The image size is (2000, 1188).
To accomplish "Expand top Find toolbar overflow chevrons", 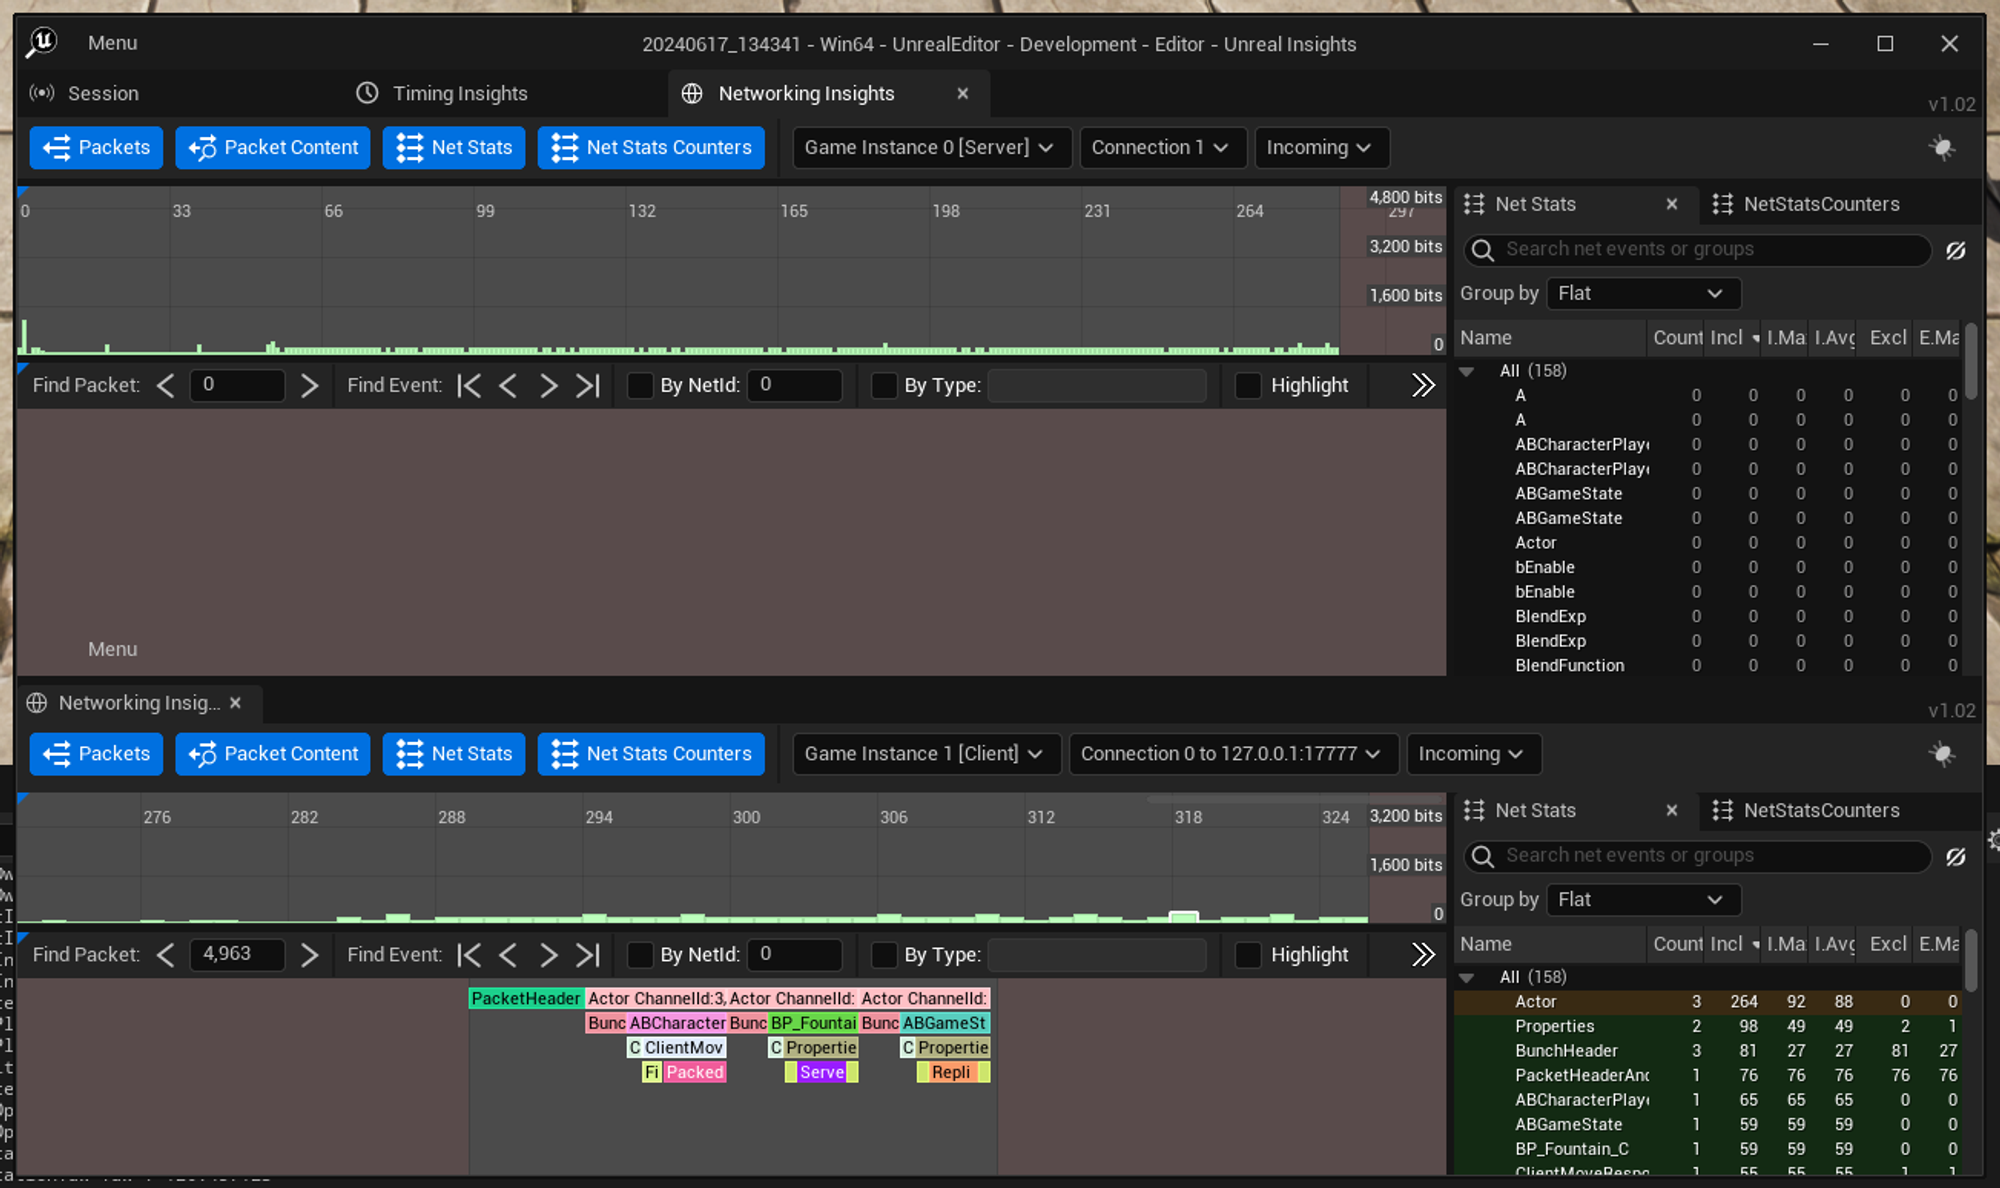I will (1423, 385).
